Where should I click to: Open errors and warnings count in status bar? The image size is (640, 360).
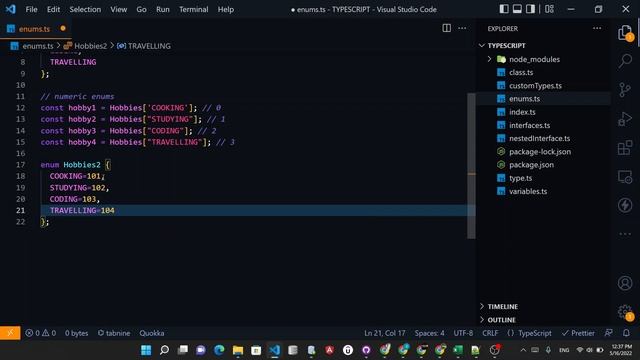pos(40,333)
